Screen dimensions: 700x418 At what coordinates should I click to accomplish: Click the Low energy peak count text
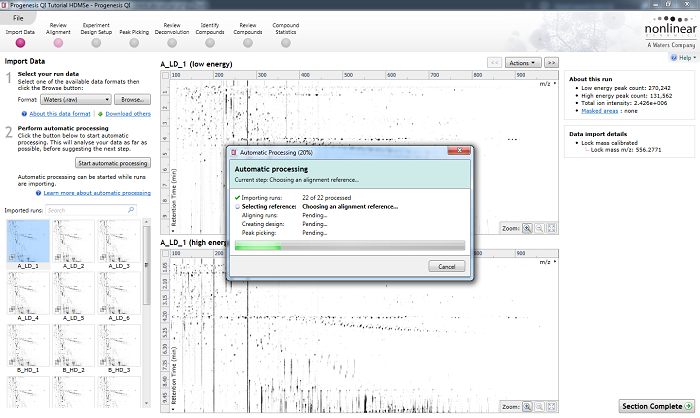626,88
